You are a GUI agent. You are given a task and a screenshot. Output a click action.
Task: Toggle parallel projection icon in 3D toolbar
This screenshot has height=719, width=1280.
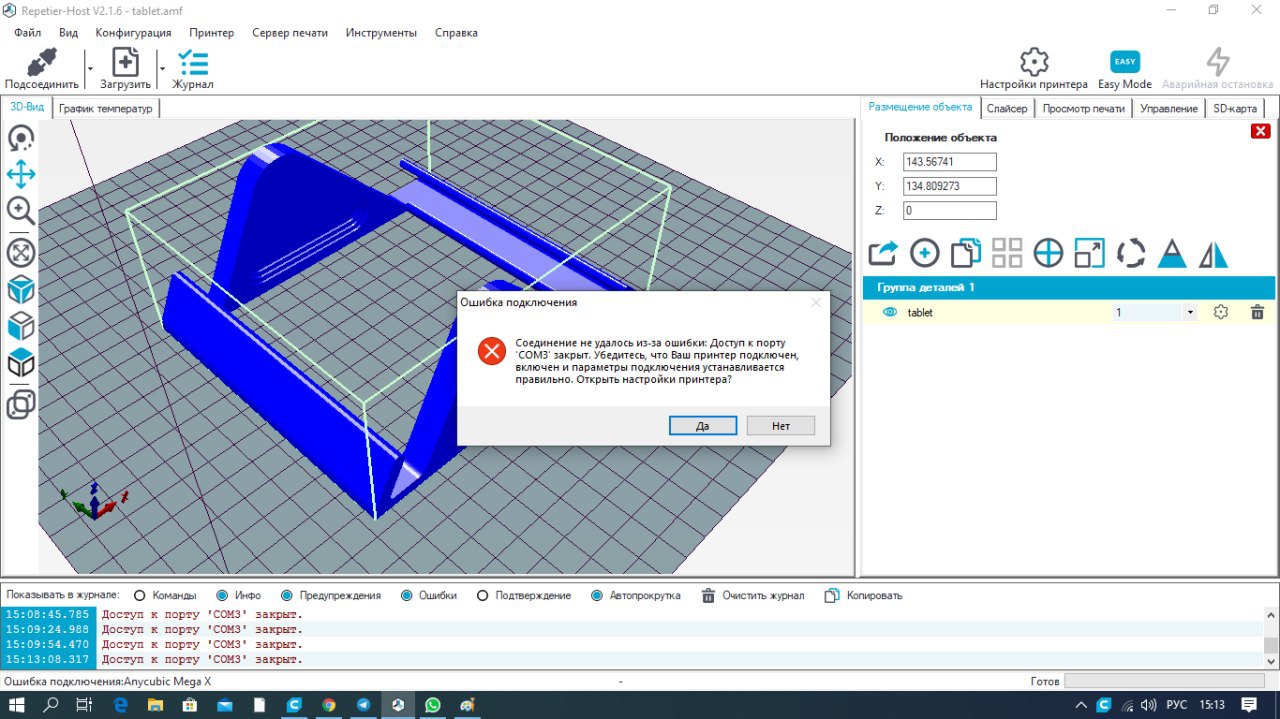[x=21, y=404]
